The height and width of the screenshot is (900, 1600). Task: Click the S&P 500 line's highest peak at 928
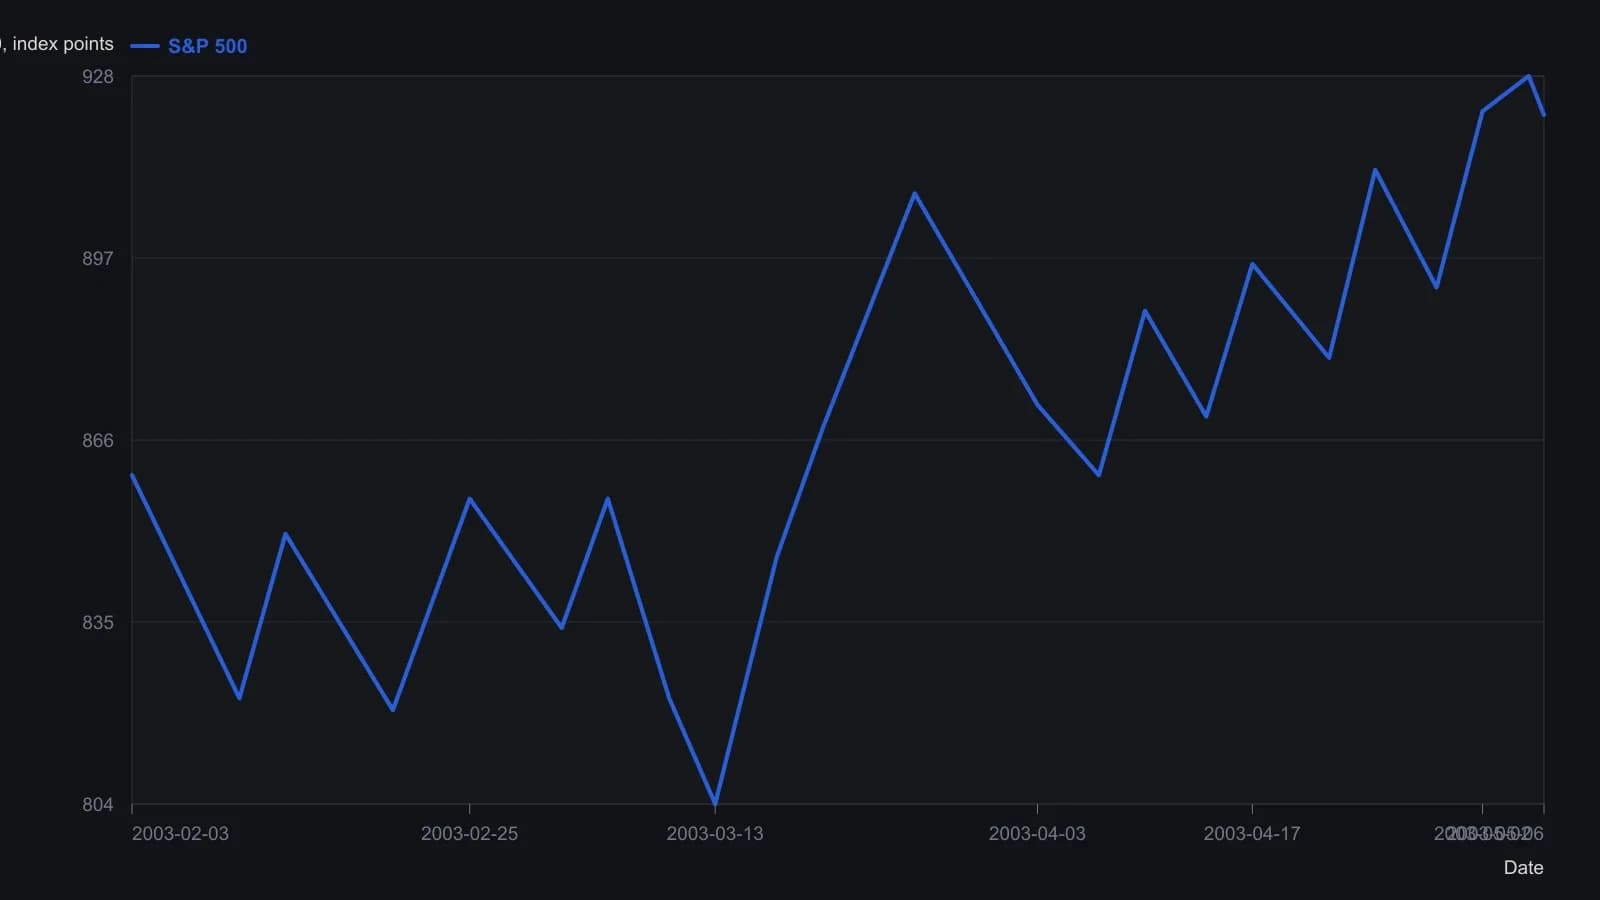point(1528,76)
